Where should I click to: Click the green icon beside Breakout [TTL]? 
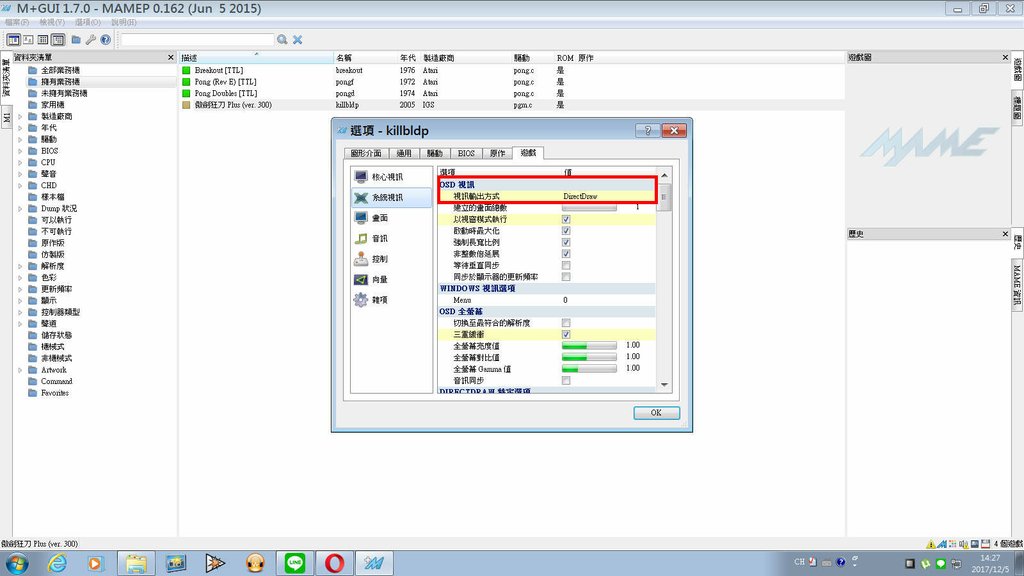(x=186, y=70)
